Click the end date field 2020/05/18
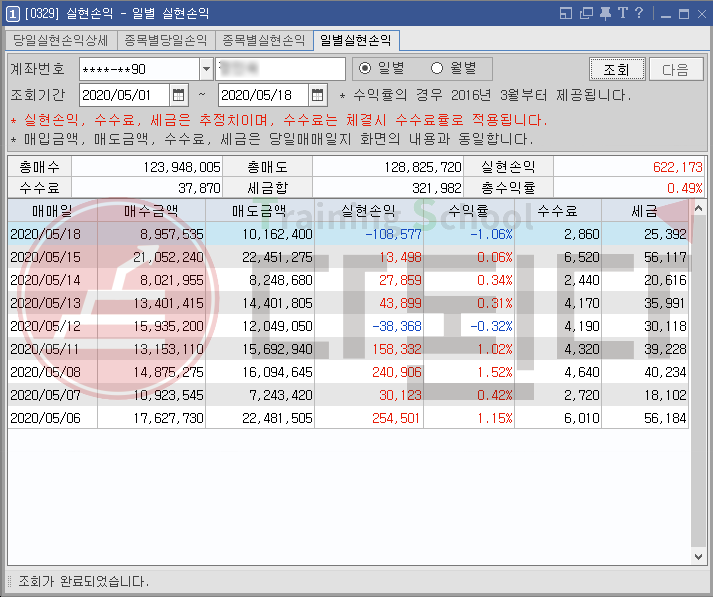The width and height of the screenshot is (713, 597). click(x=263, y=95)
